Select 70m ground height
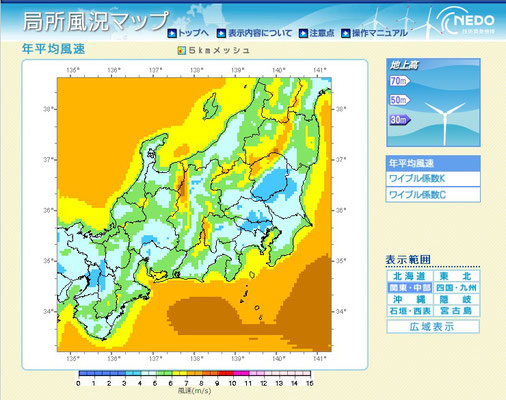This screenshot has width=506, height=400. 399,81
